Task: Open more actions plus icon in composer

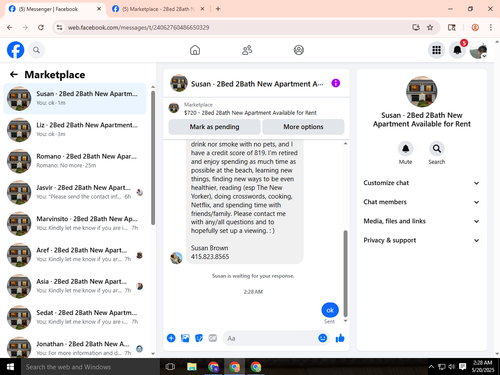Action: [x=171, y=338]
